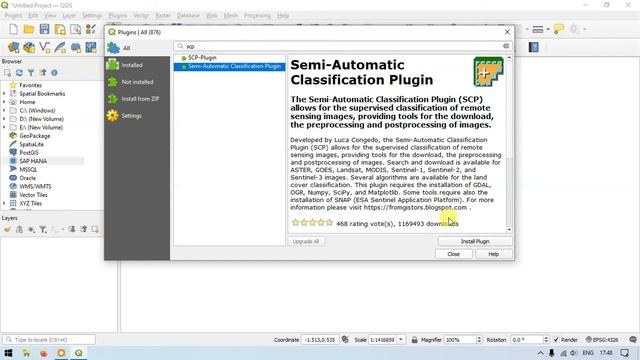Viewport: 640px width, 360px height.
Task: Open the Vector menu
Action: tap(141, 16)
